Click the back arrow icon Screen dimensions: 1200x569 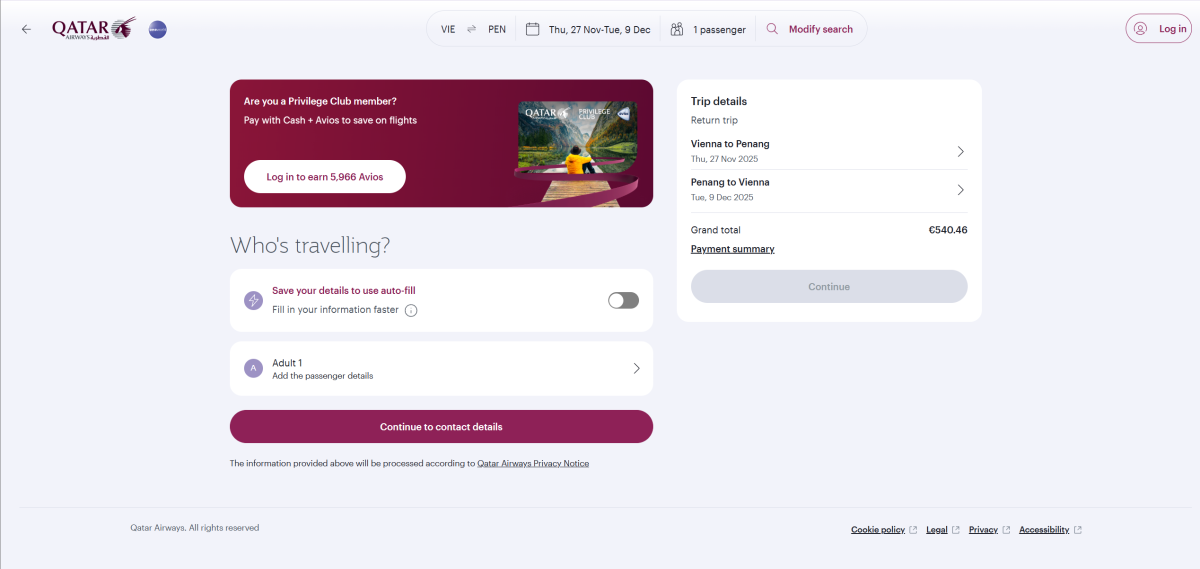(x=26, y=29)
